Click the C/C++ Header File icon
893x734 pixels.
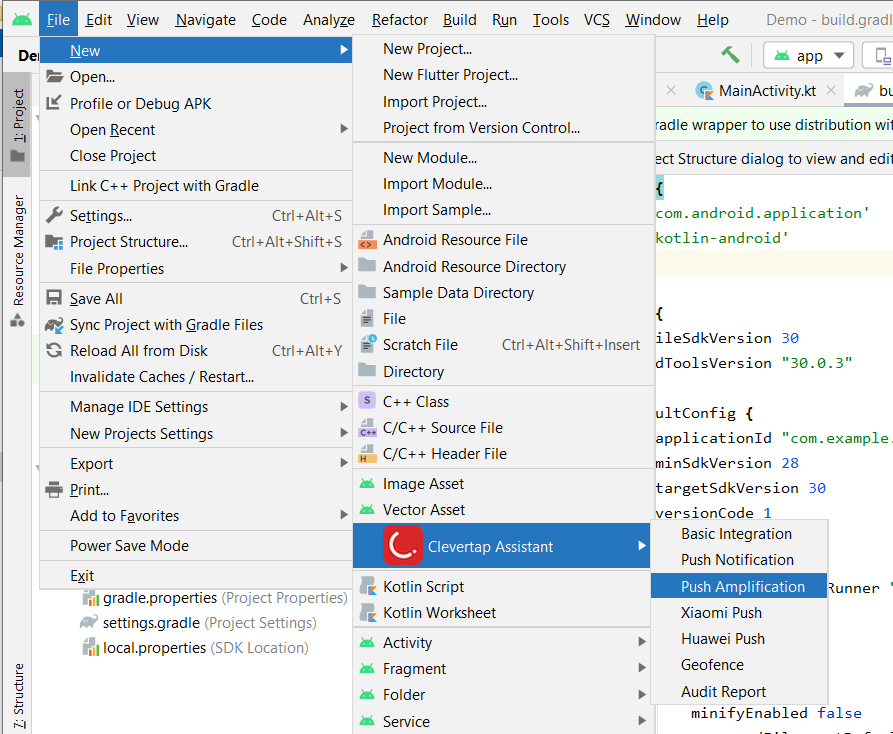pyautogui.click(x=367, y=453)
